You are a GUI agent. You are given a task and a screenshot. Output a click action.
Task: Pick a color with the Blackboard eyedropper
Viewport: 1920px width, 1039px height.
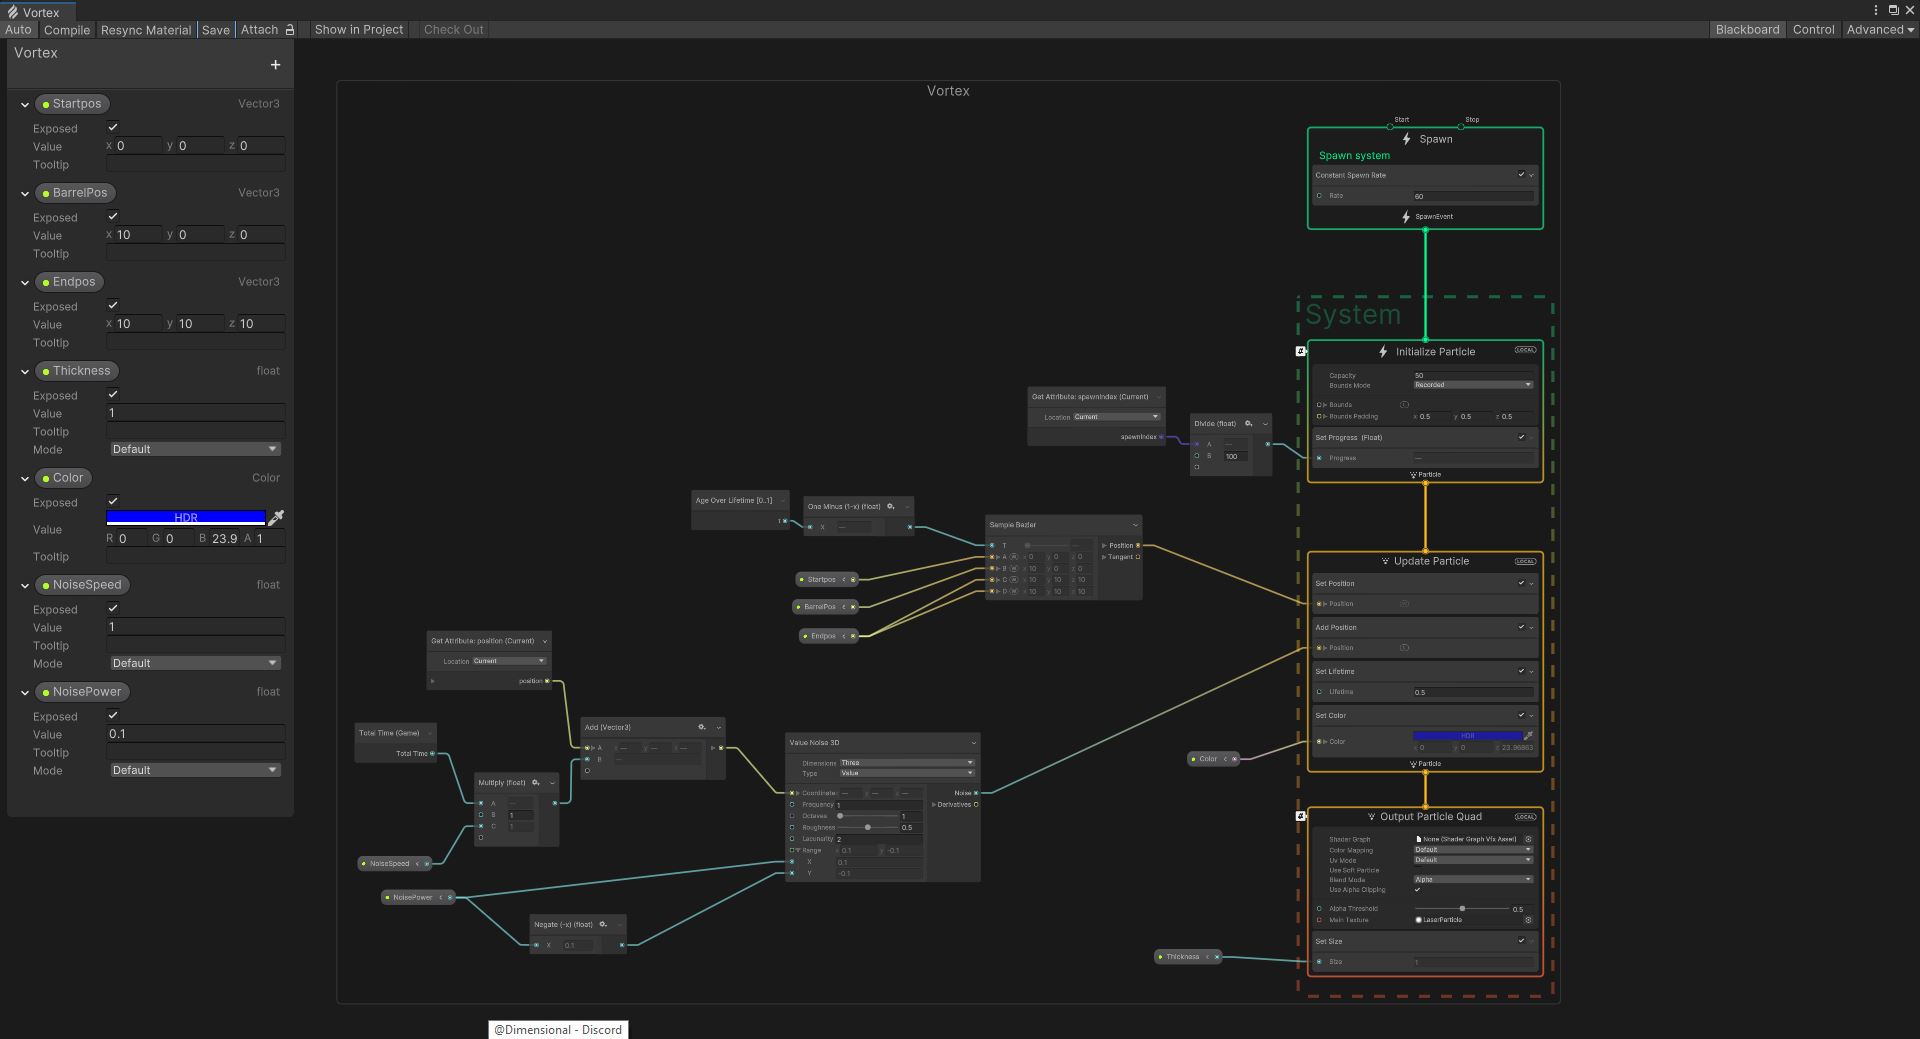(x=277, y=517)
